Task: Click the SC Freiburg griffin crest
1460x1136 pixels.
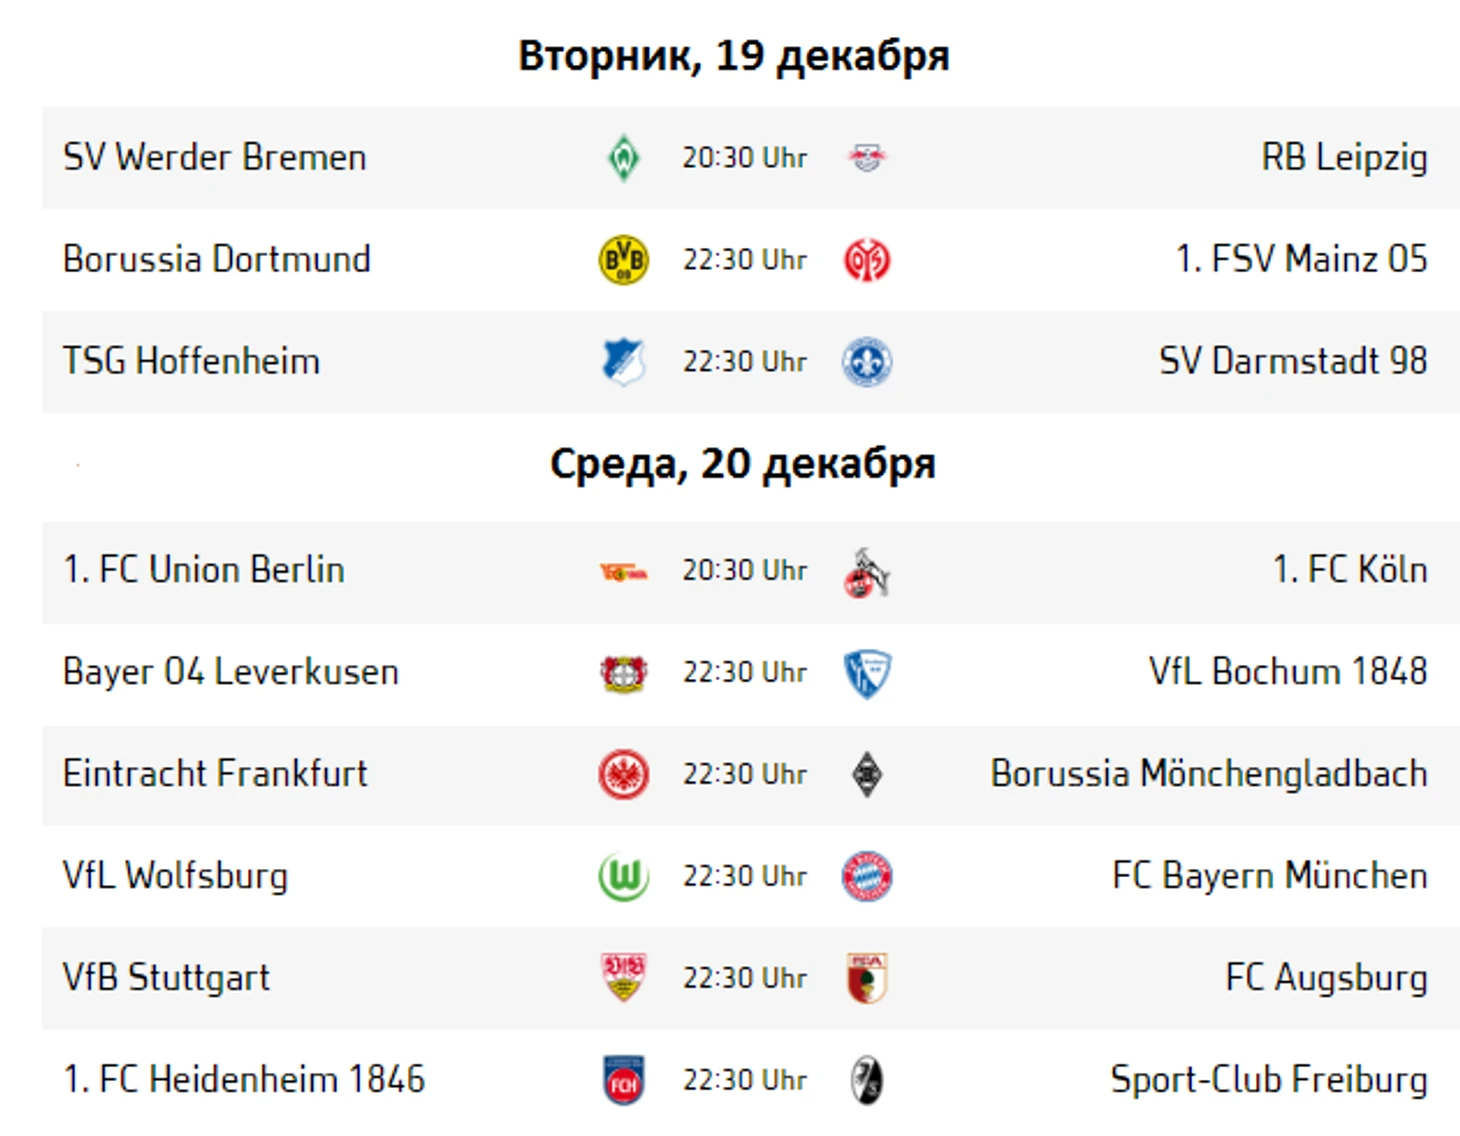Action: pos(867,1081)
